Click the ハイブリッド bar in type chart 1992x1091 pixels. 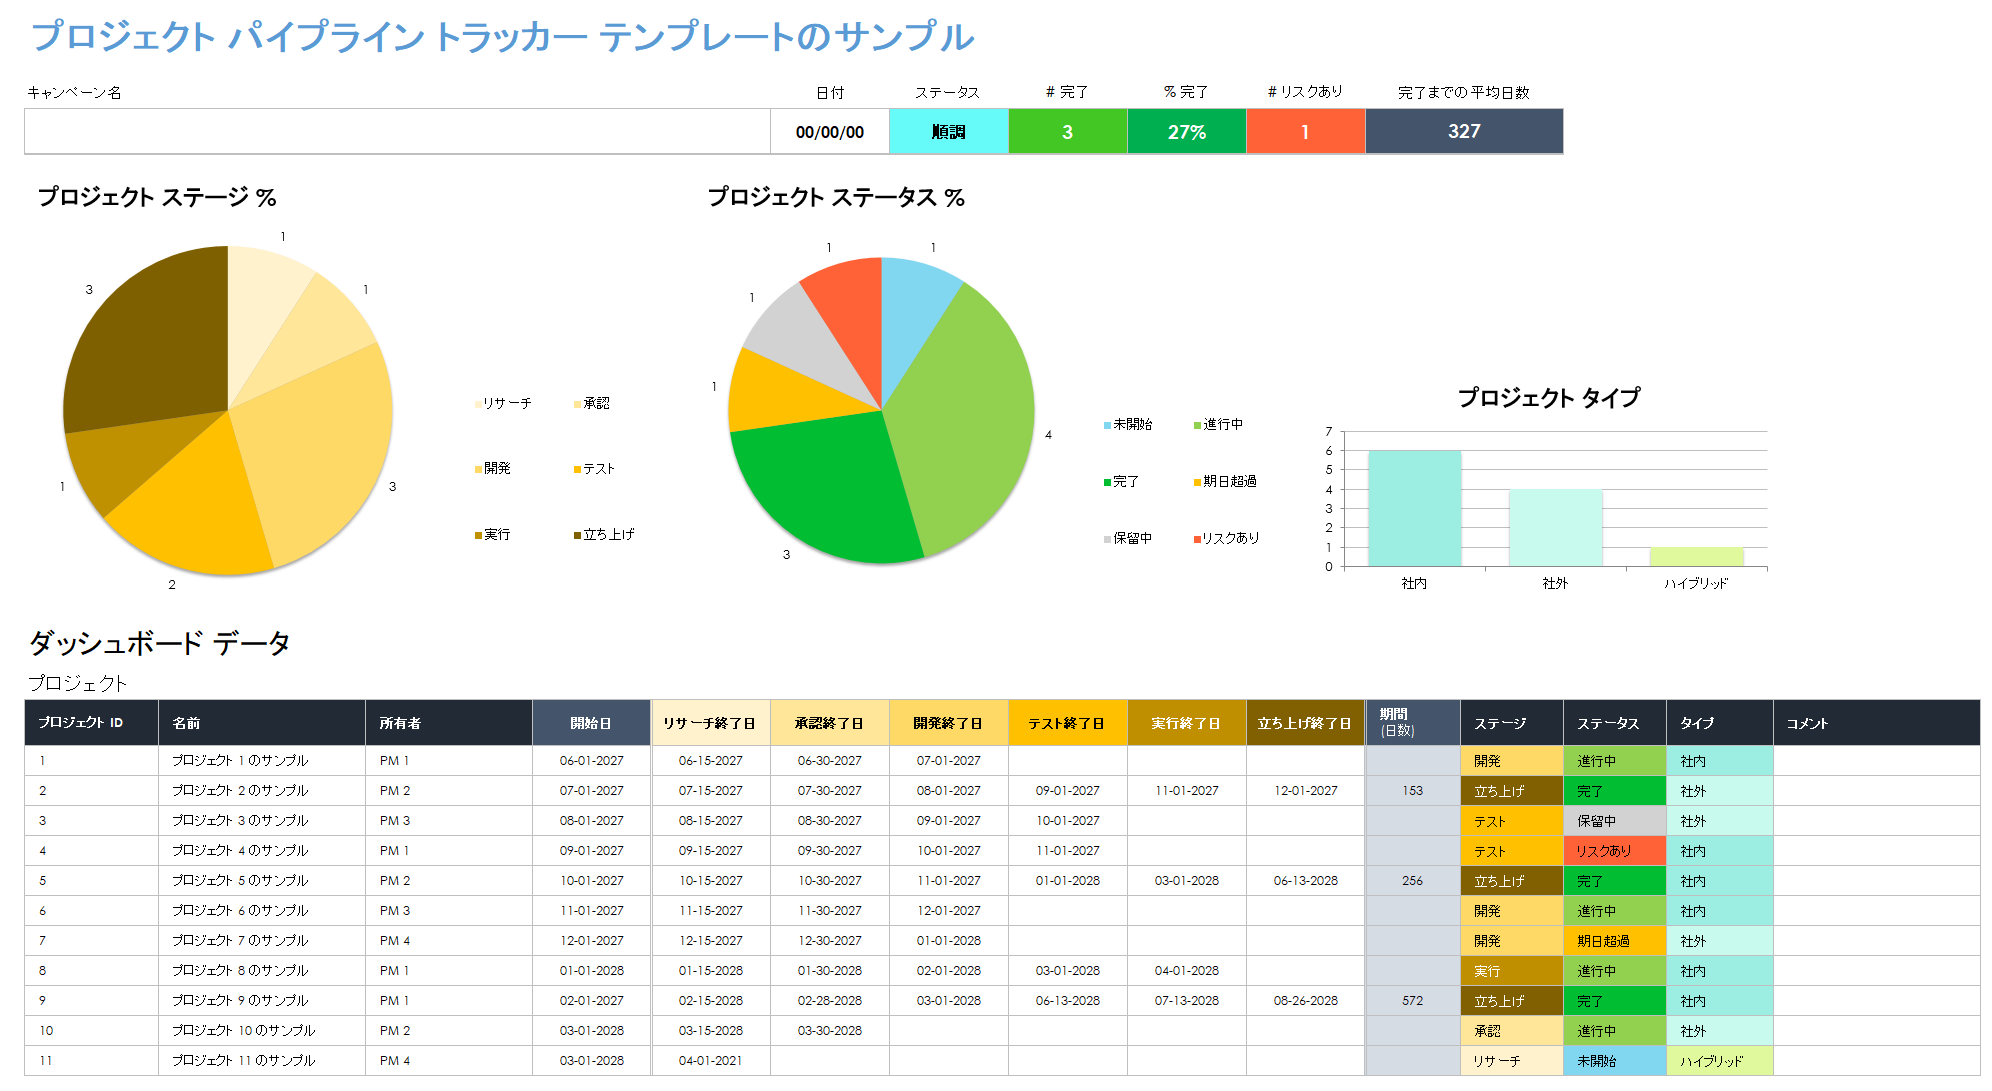(1696, 557)
